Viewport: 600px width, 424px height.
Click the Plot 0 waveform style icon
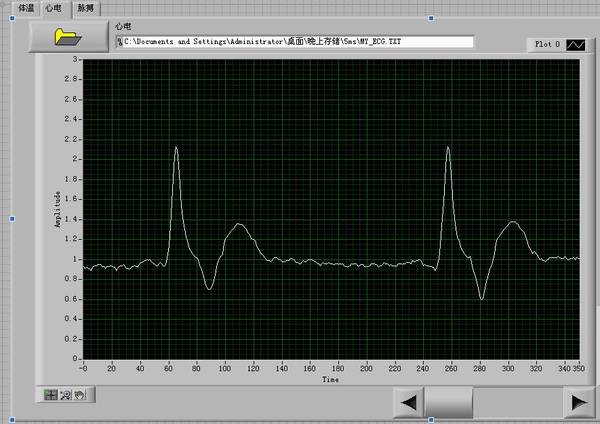point(576,45)
